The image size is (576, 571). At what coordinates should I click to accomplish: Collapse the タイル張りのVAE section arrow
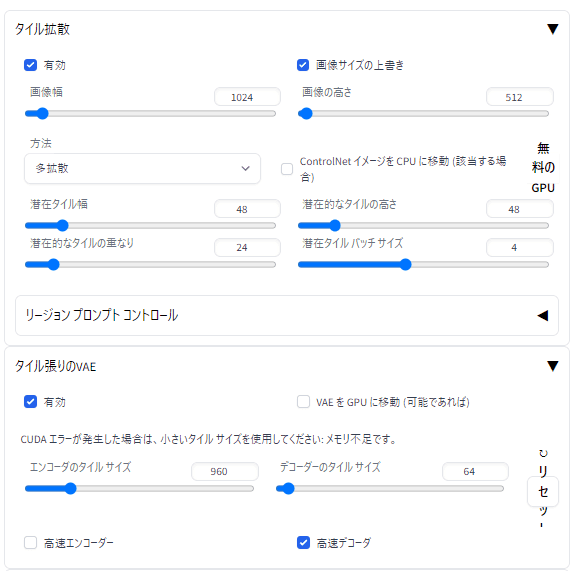coord(552,366)
